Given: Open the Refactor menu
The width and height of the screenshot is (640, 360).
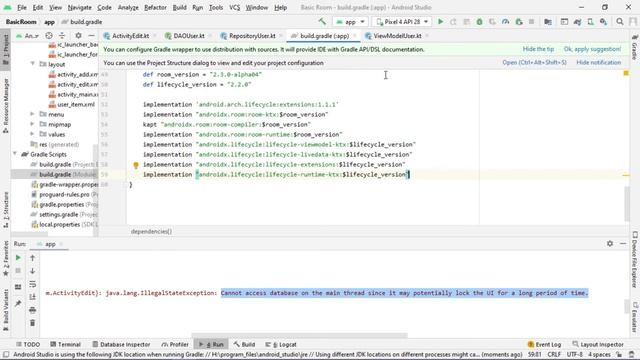Looking at the screenshot, I should pyautogui.click(x=155, y=7).
